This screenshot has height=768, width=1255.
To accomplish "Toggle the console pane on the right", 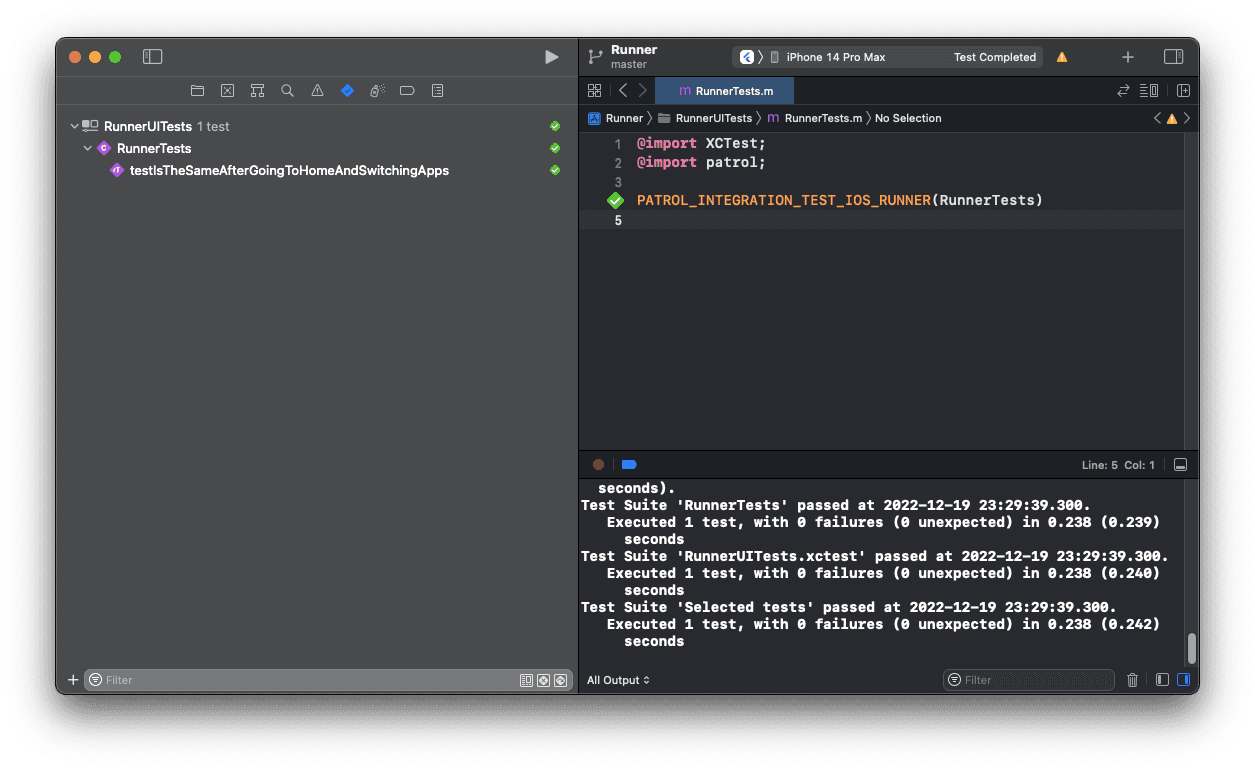I will 1184,680.
